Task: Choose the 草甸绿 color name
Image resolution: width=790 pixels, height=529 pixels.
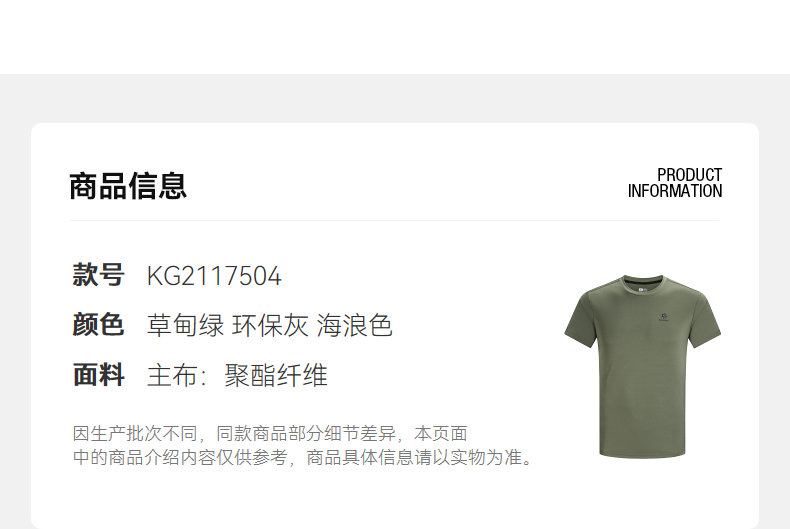Action: tap(185, 325)
